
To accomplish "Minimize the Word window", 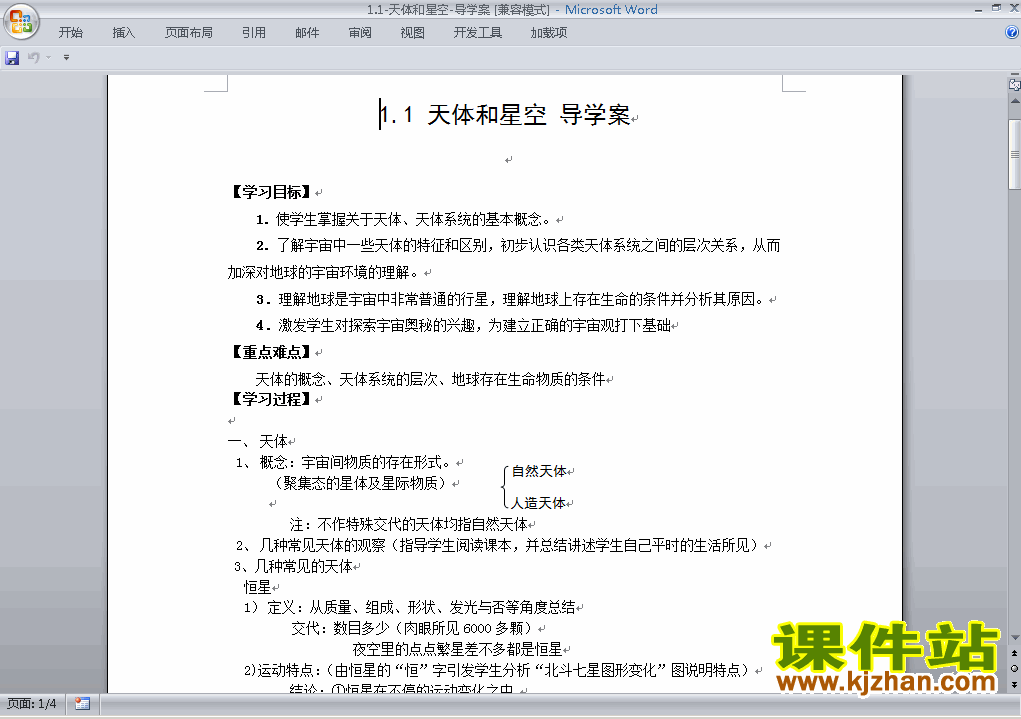I will click(x=979, y=9).
